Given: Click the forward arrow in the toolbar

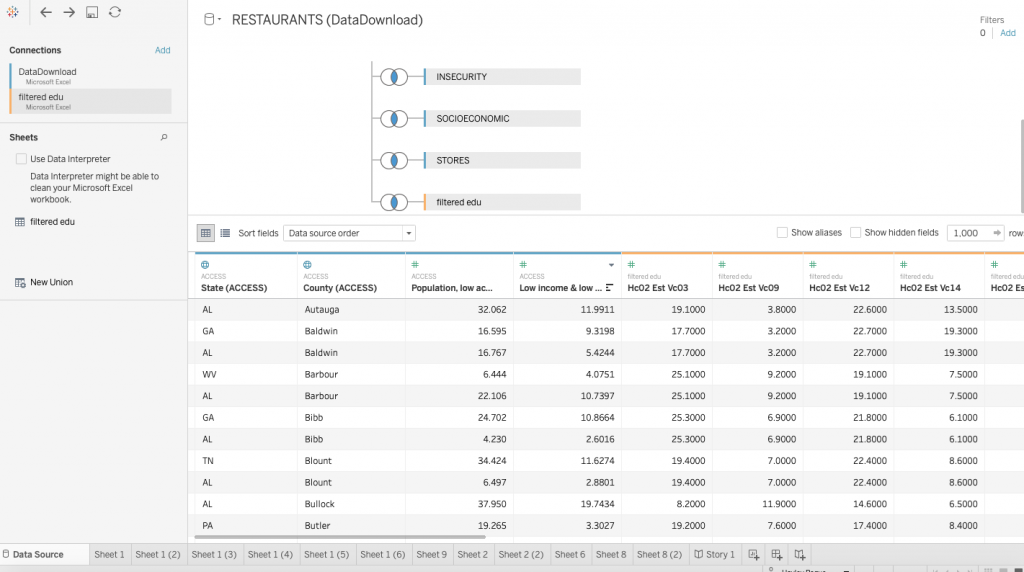Looking at the screenshot, I should 69,12.
